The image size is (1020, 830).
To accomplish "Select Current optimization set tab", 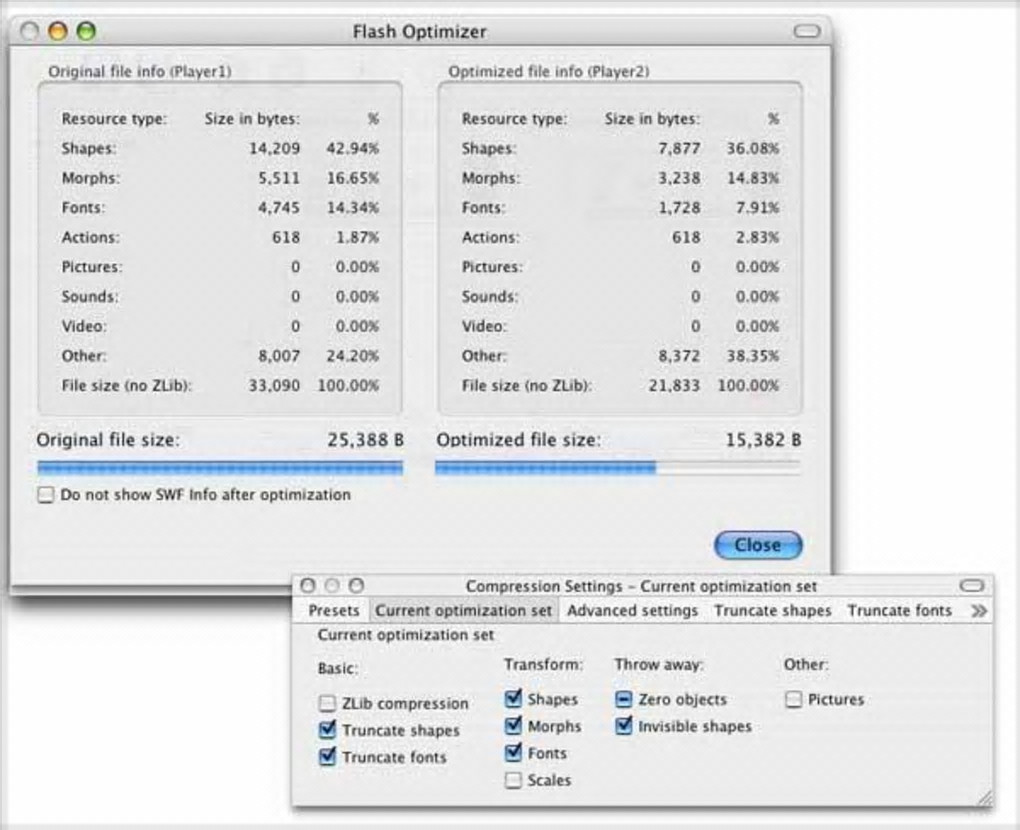I will [x=463, y=611].
